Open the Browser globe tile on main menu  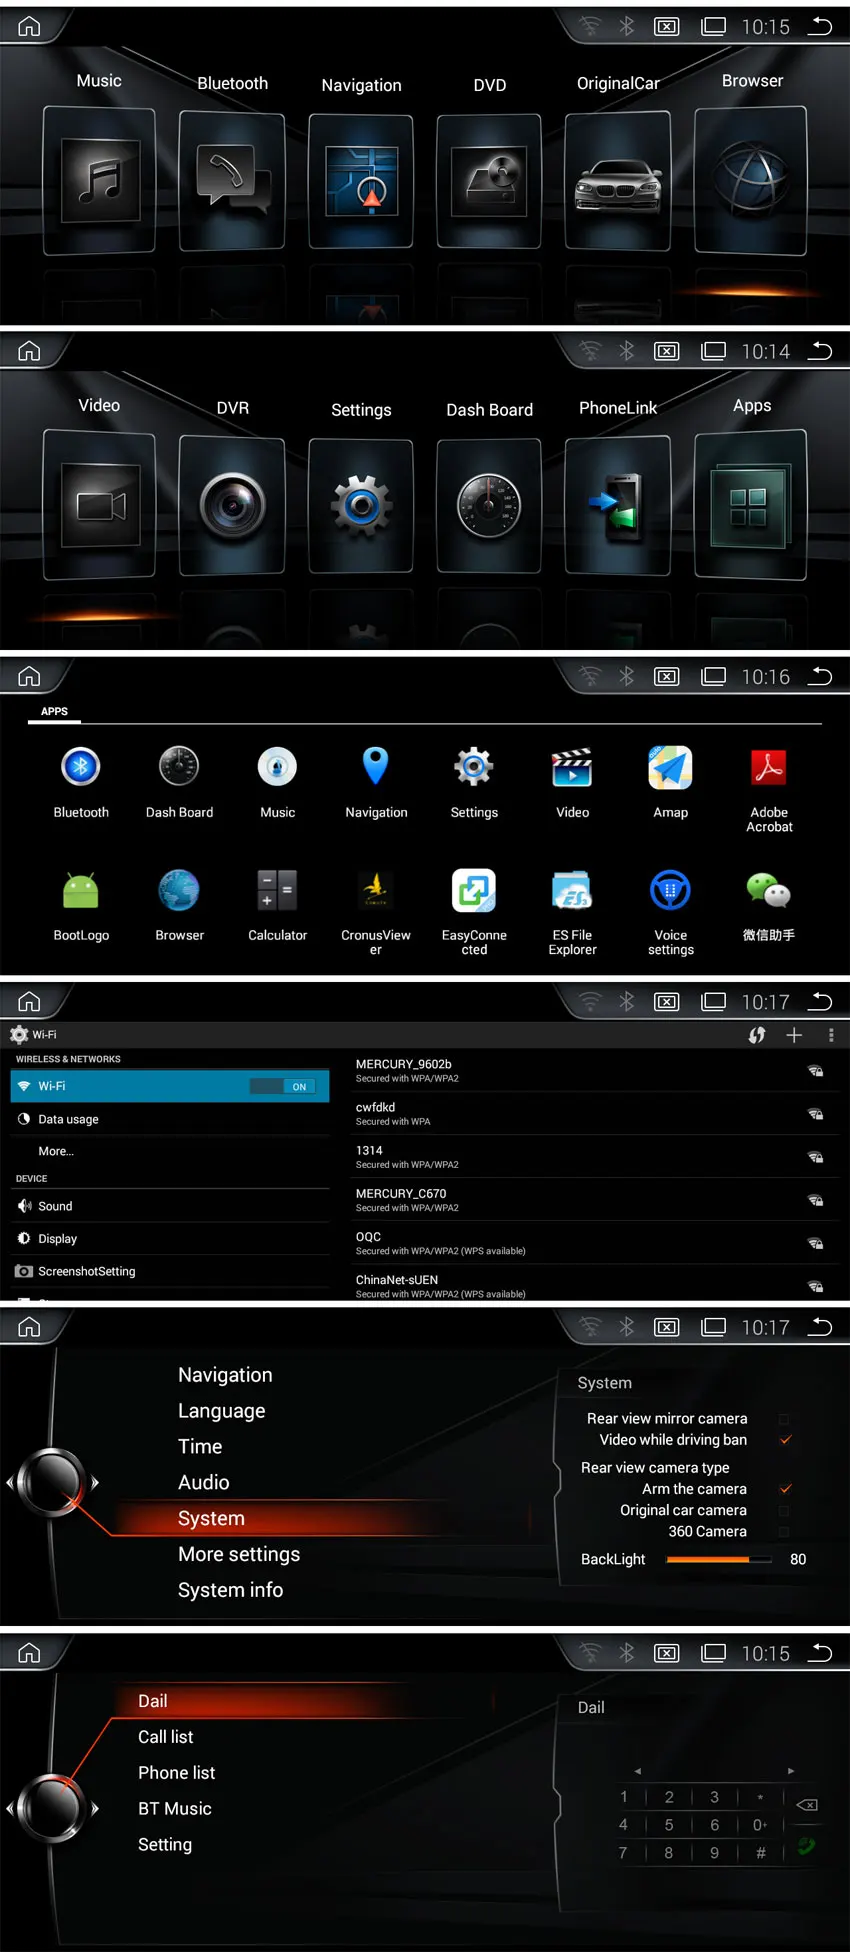pos(751,180)
